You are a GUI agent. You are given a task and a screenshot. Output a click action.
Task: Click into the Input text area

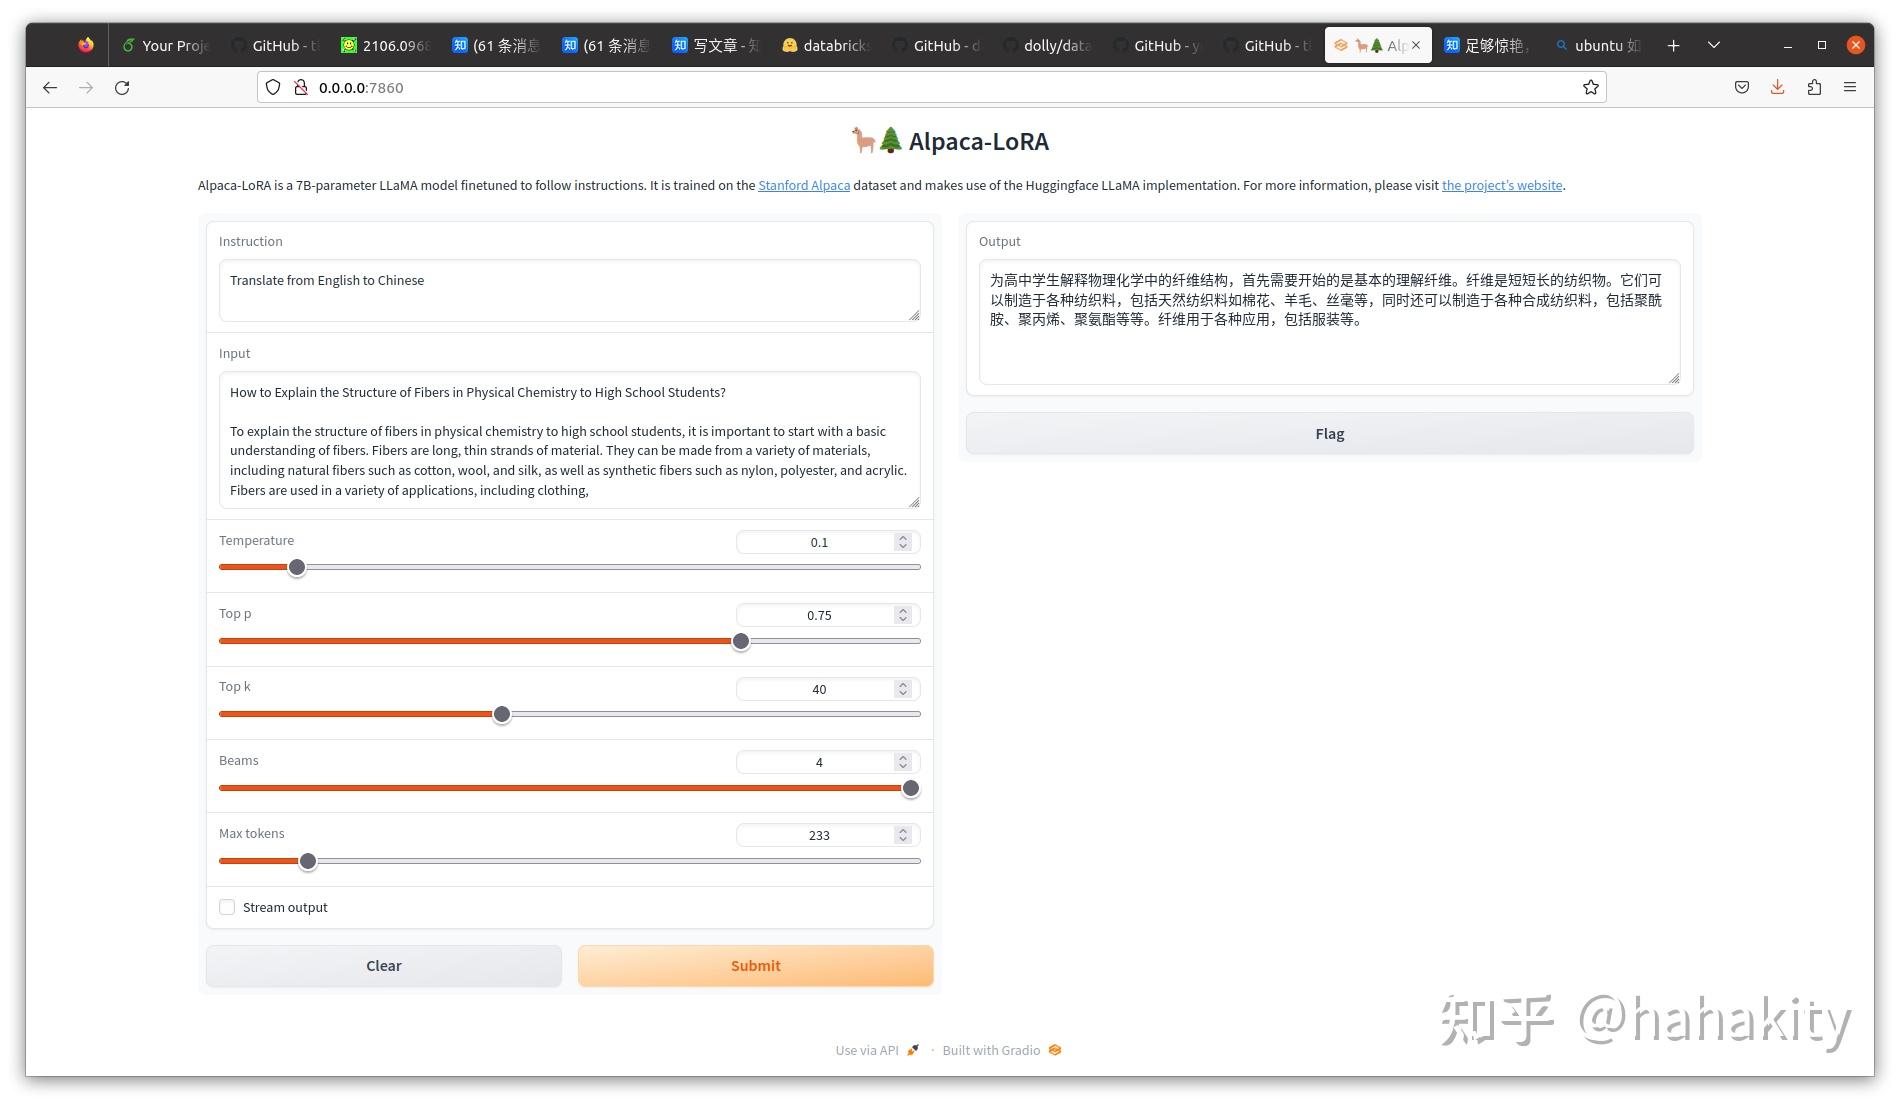pos(569,441)
